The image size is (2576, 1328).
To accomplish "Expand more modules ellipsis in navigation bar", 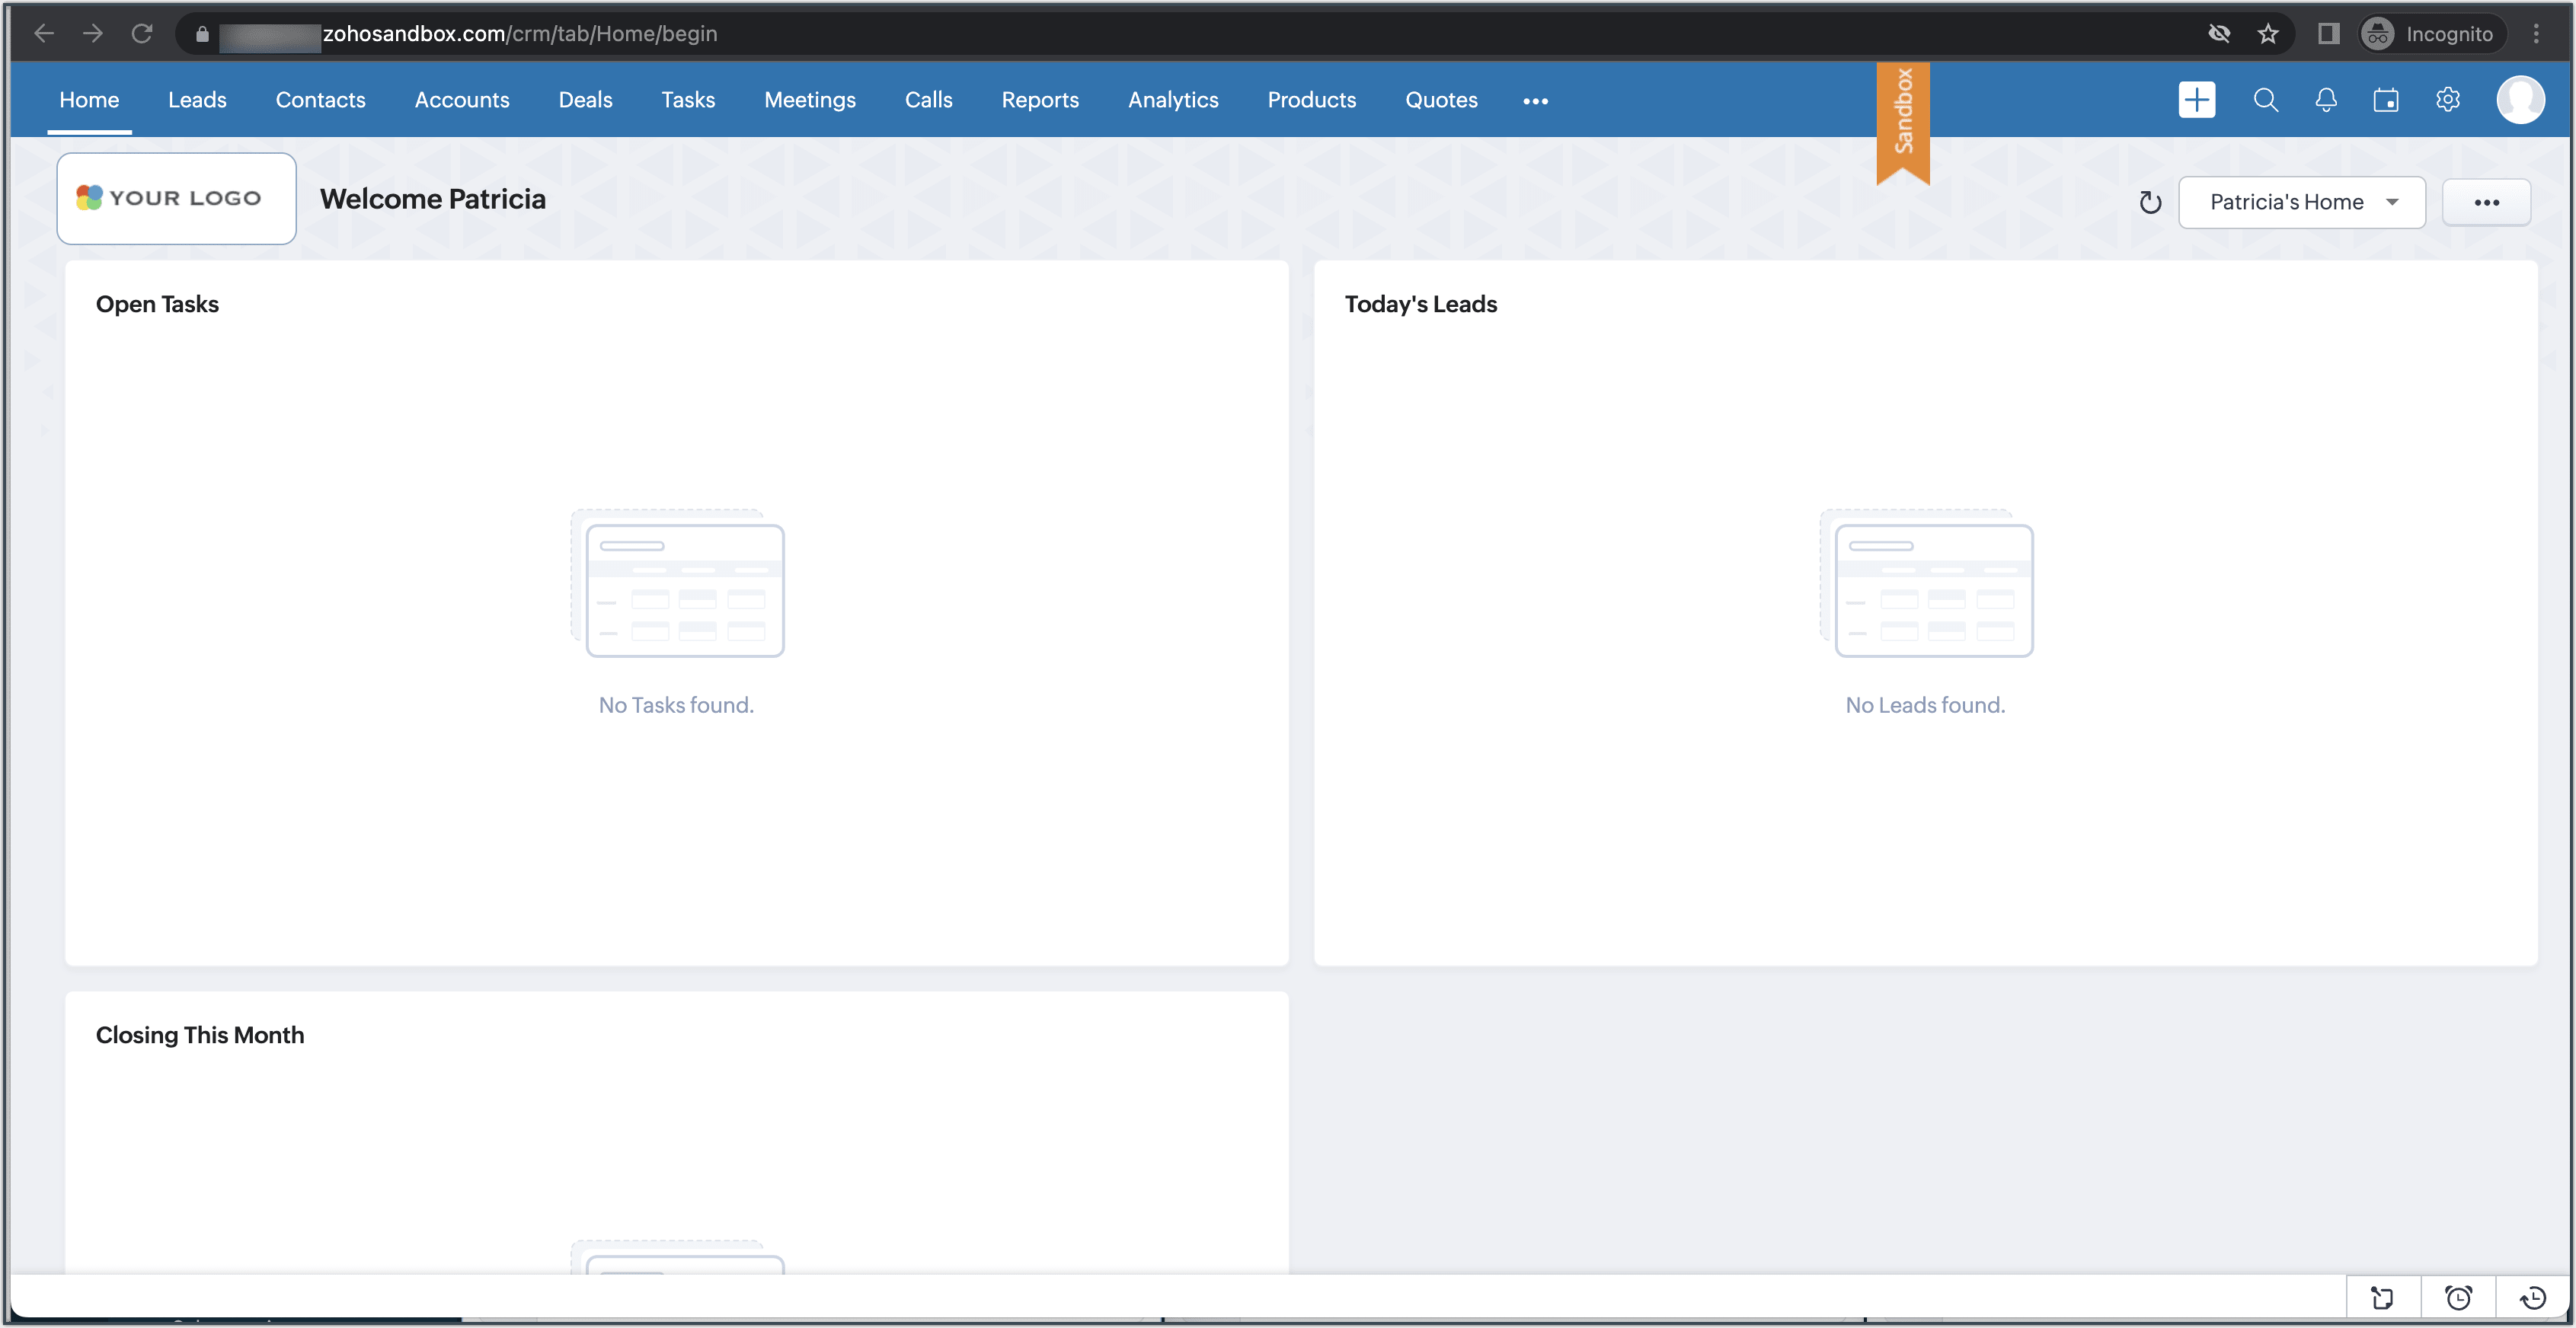I will point(1535,101).
